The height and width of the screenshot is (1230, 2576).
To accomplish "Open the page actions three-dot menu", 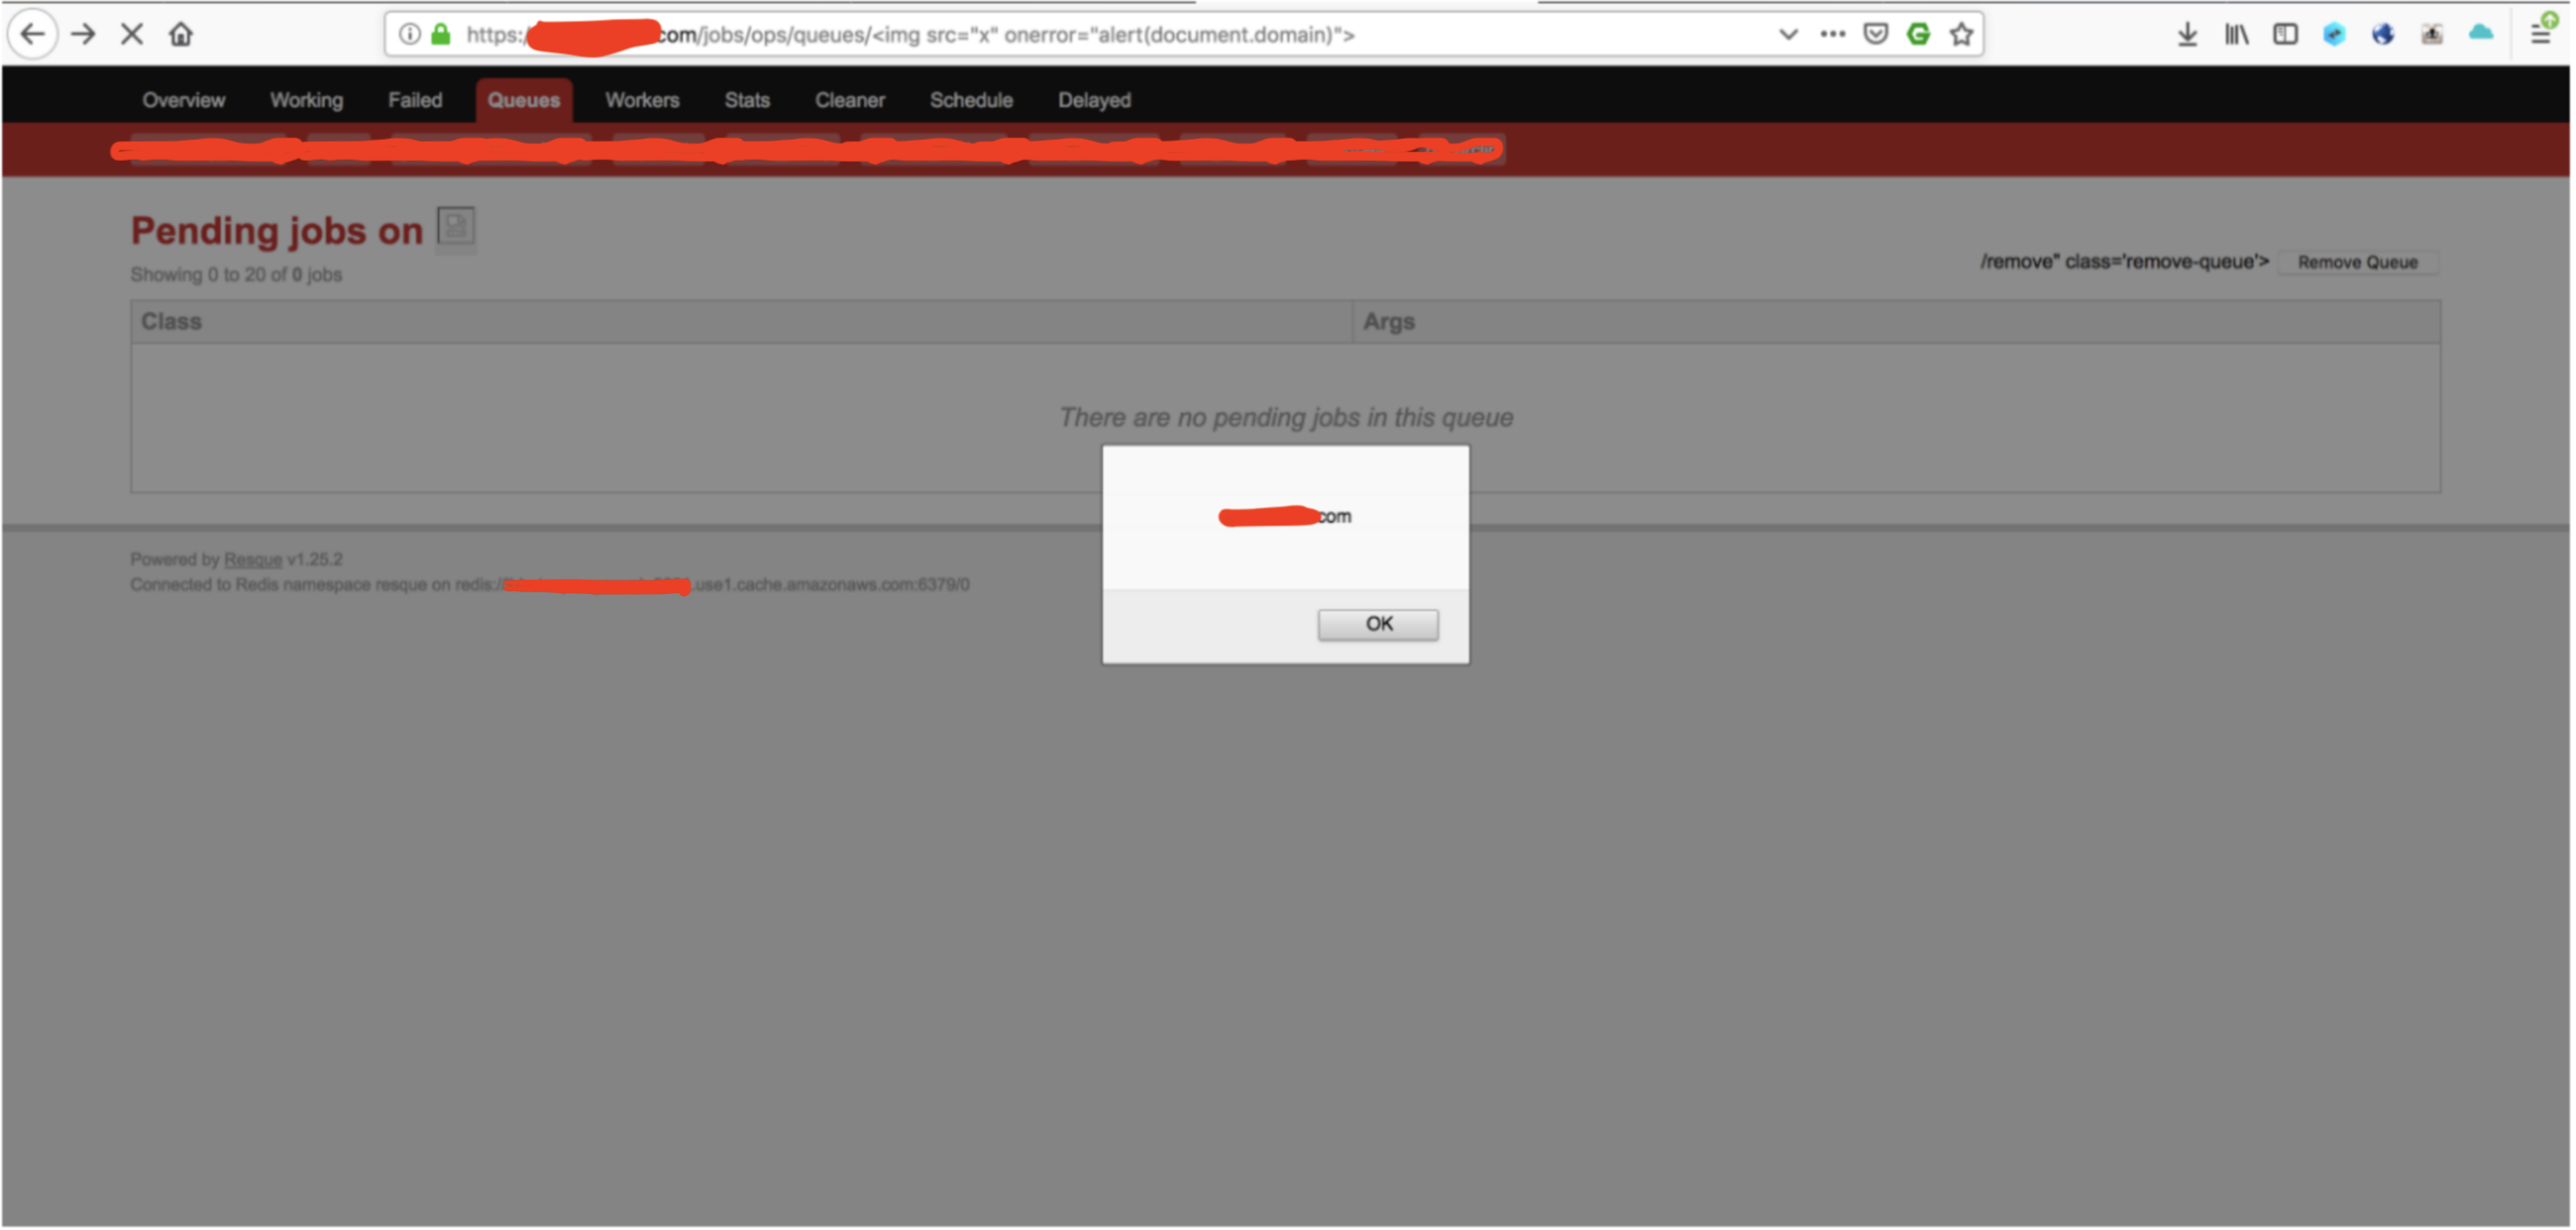I will [1833, 35].
